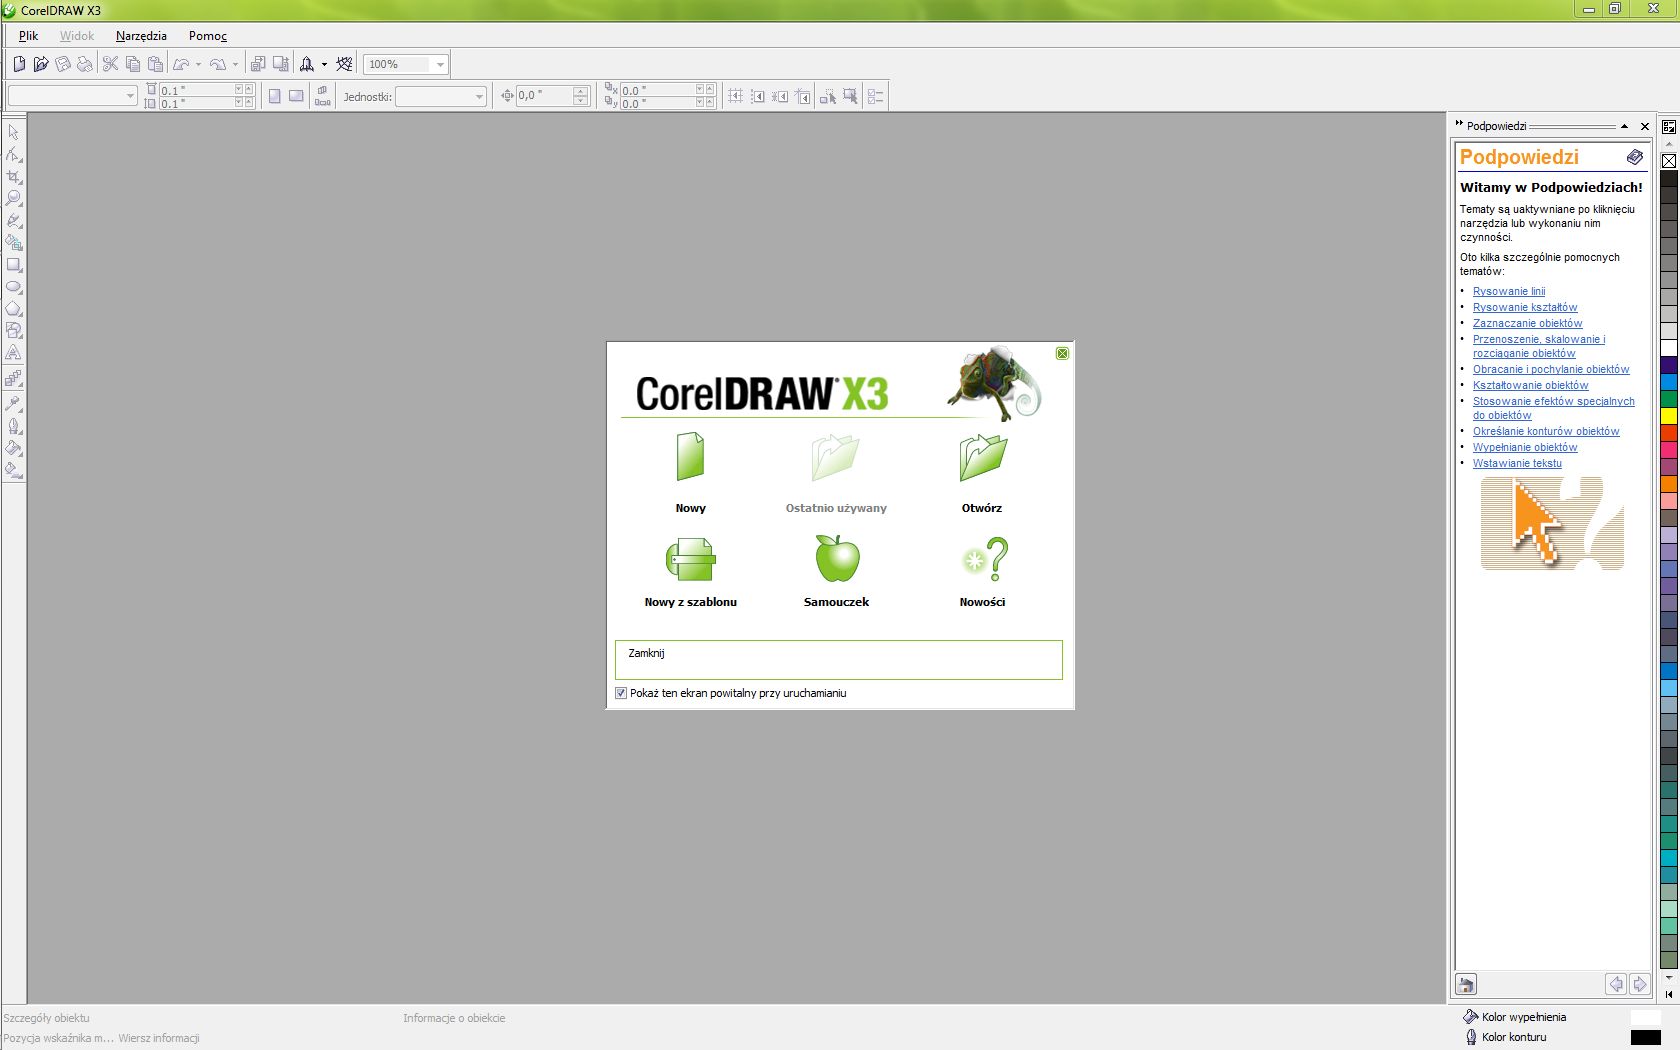Select the Zoom magnifier tool
Screen dimensions: 1680x1050
pos(14,198)
